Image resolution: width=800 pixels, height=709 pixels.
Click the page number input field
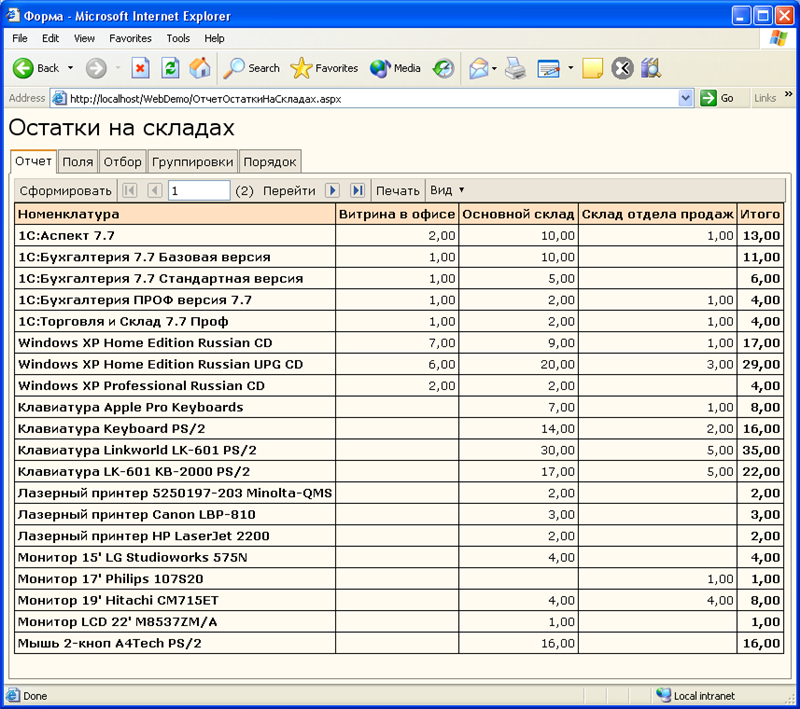coord(199,191)
